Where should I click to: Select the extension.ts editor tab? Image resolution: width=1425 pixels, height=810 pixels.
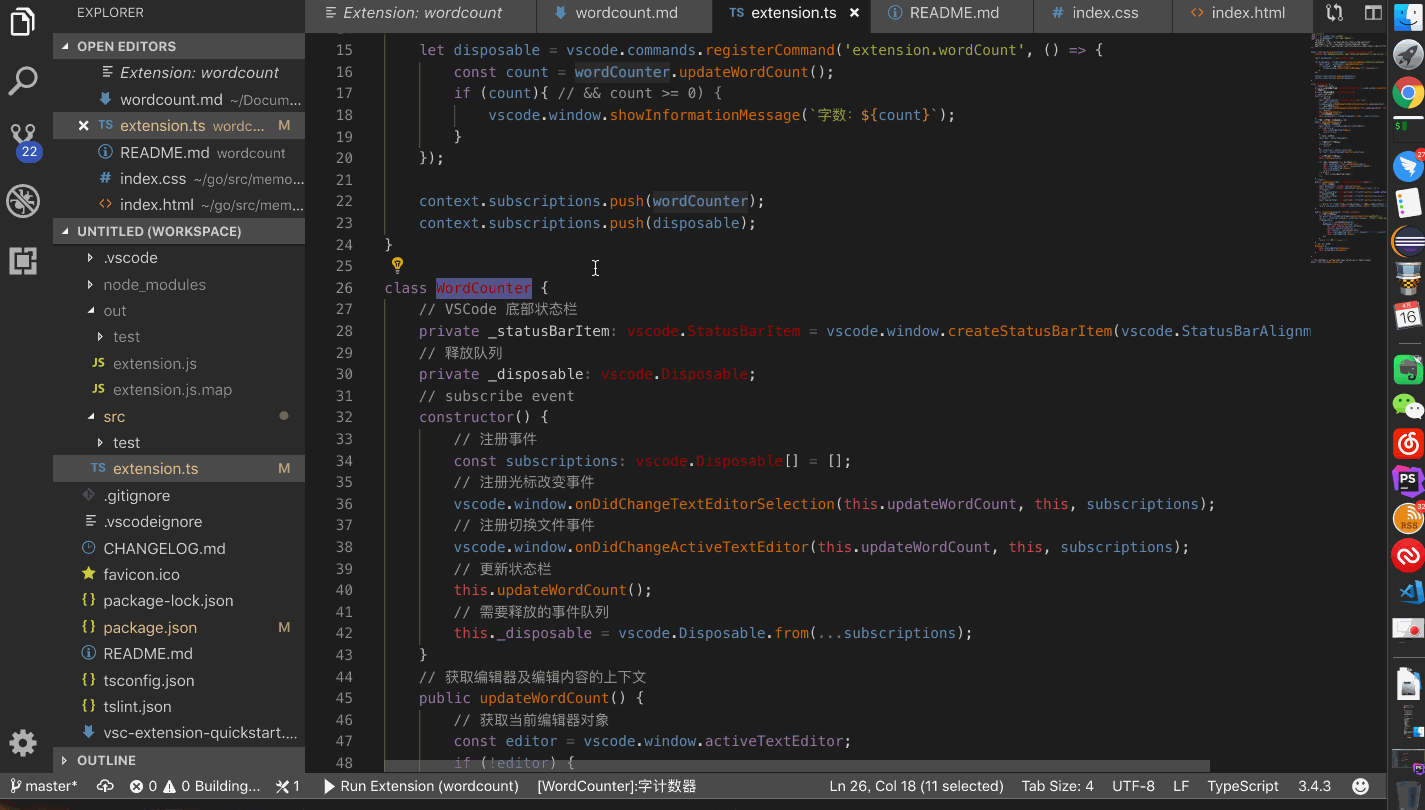pos(792,13)
